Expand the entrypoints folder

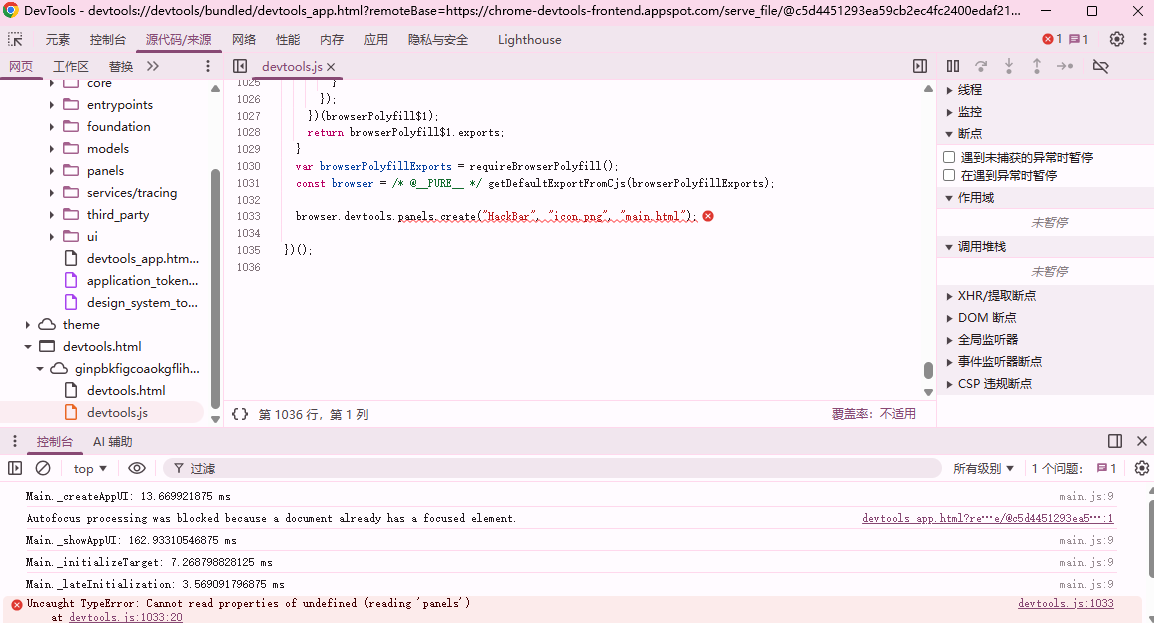[52, 105]
